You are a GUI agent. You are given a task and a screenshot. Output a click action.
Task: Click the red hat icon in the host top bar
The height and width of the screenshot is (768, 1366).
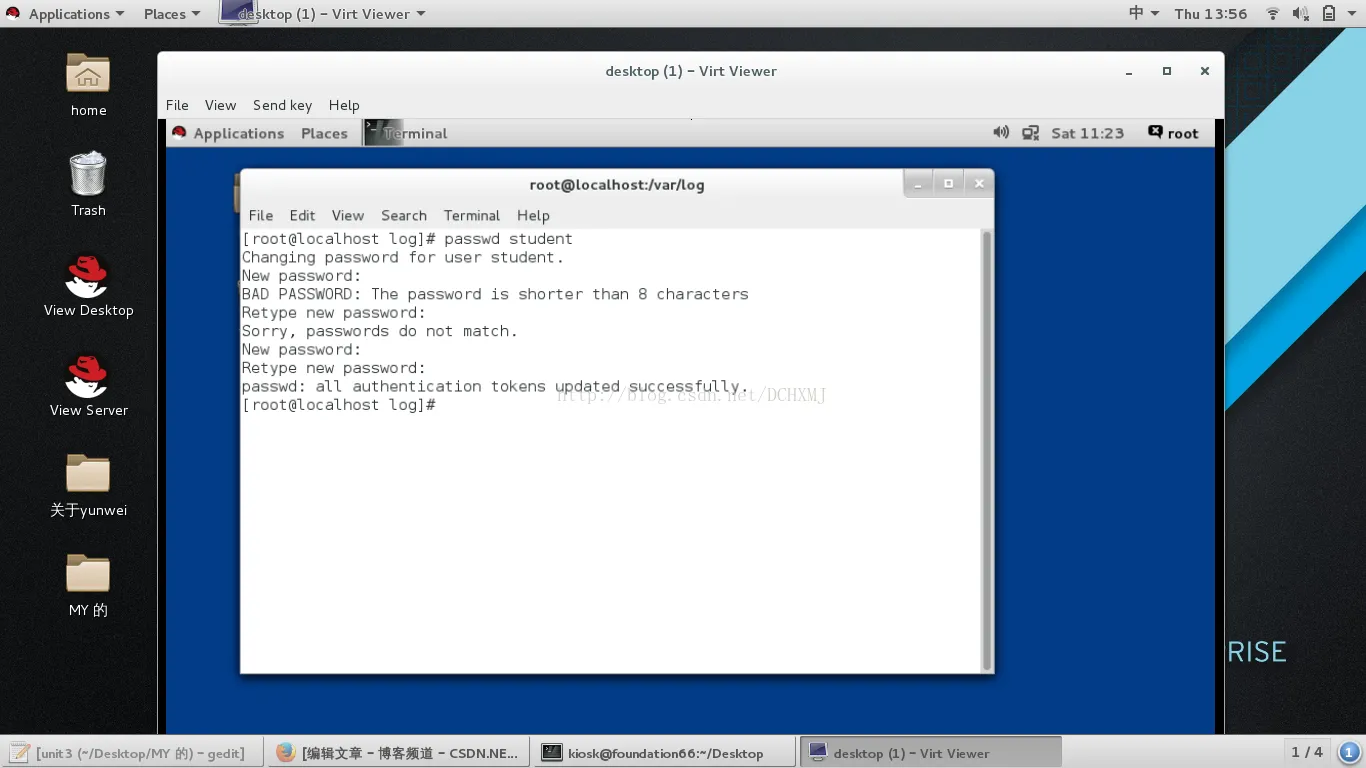coord(13,14)
